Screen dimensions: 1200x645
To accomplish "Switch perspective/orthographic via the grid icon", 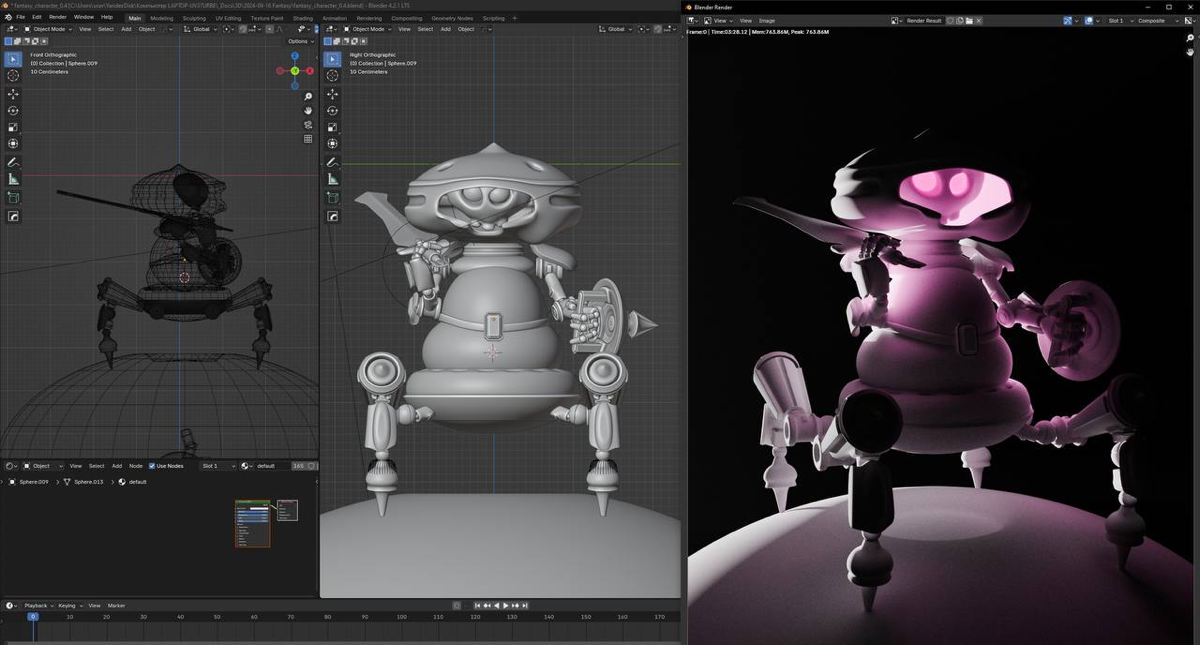I will point(308,139).
